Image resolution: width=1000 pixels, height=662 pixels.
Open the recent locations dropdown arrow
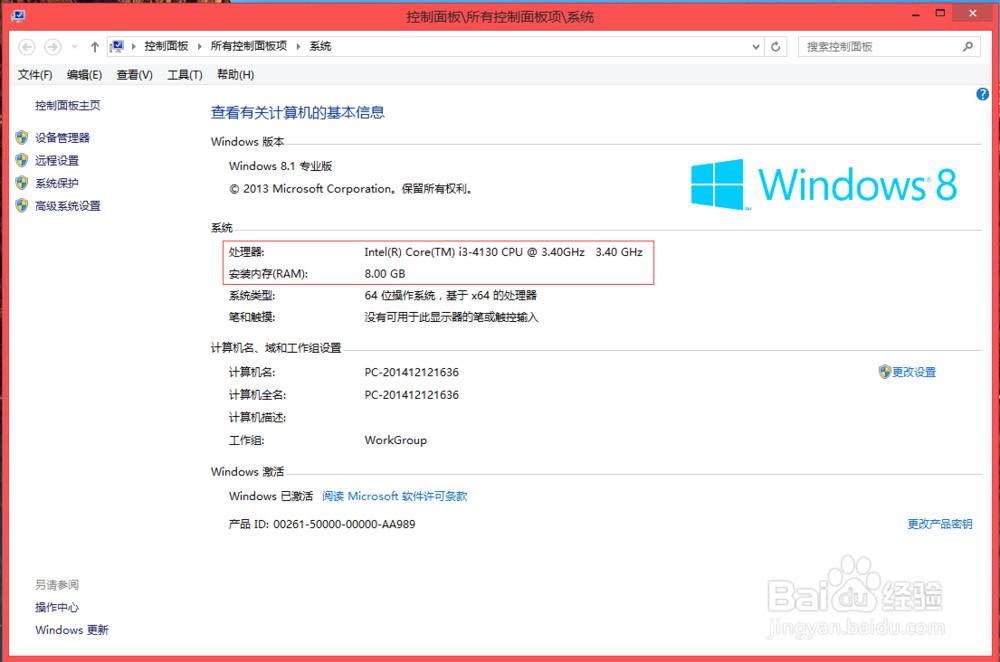click(75, 47)
